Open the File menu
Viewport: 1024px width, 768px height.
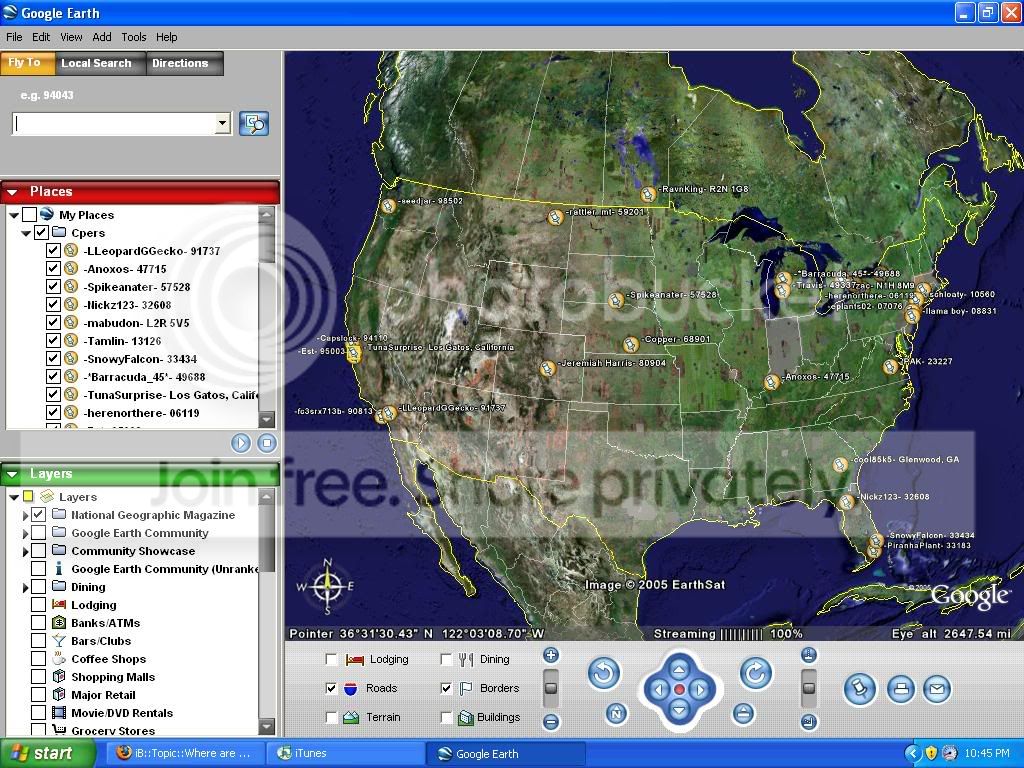(x=14, y=37)
